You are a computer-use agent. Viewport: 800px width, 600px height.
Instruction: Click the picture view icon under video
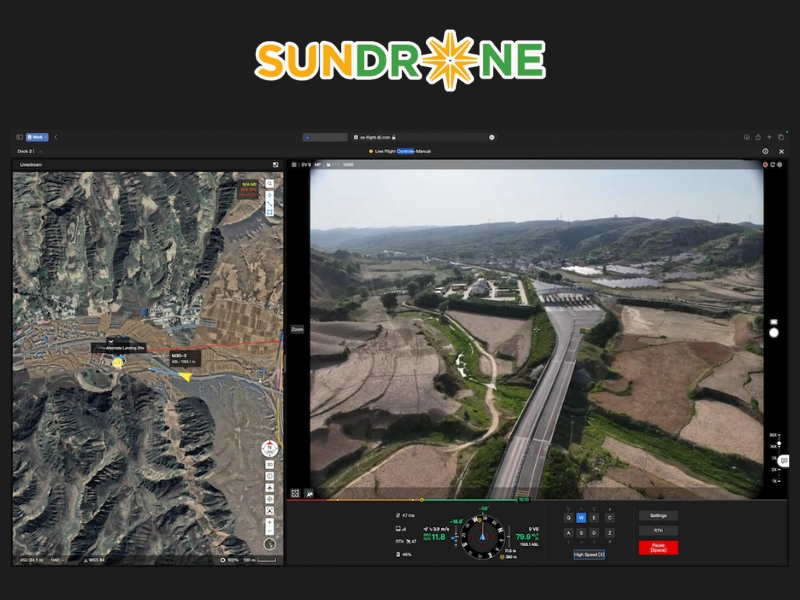(309, 493)
